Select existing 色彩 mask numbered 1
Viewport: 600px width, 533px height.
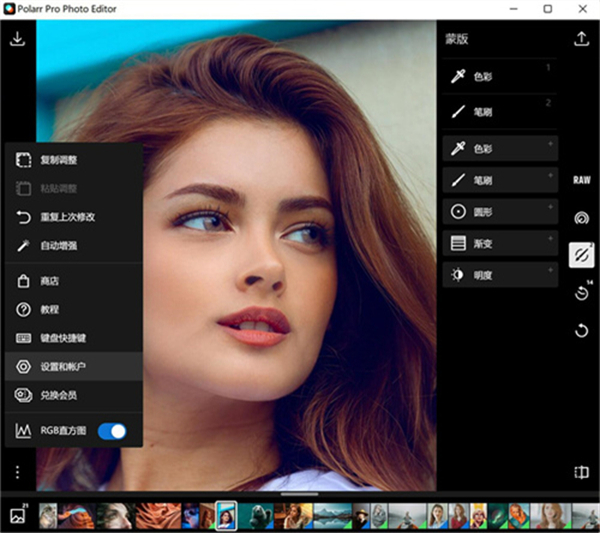(x=499, y=77)
